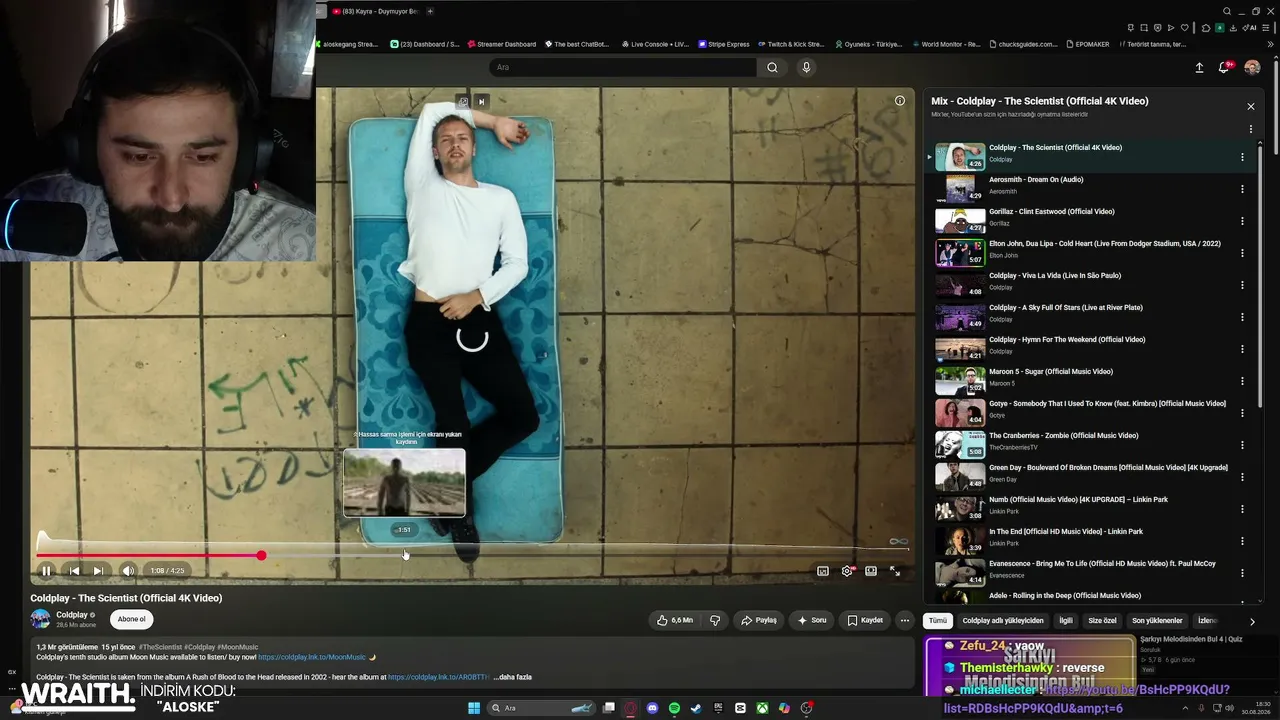Select the Coldplay adlı yükleyiciden chip
This screenshot has height=720, width=1280.
[1003, 621]
